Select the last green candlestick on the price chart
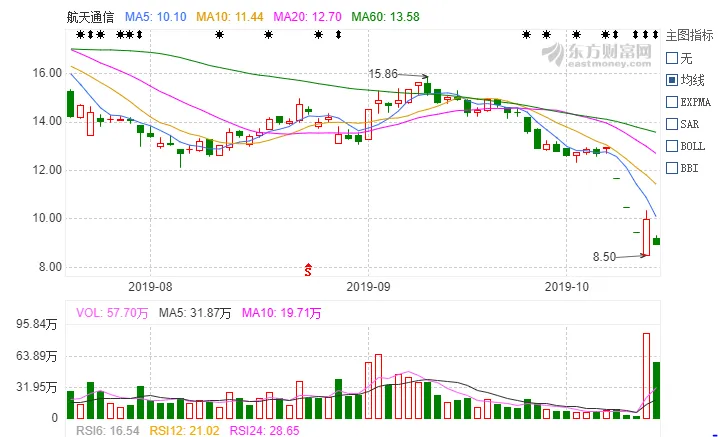The height and width of the screenshot is (437, 718). [656, 240]
